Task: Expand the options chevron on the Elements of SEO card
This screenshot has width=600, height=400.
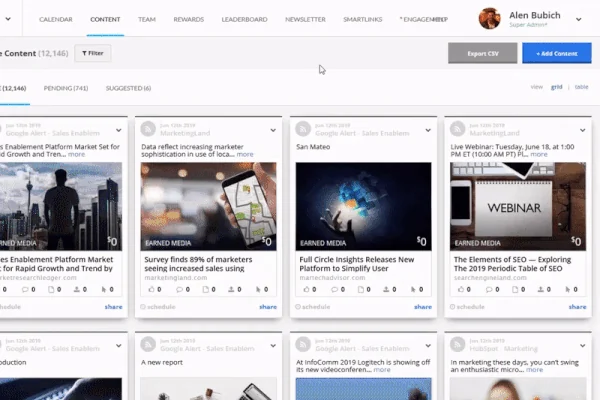Action: 582,131
